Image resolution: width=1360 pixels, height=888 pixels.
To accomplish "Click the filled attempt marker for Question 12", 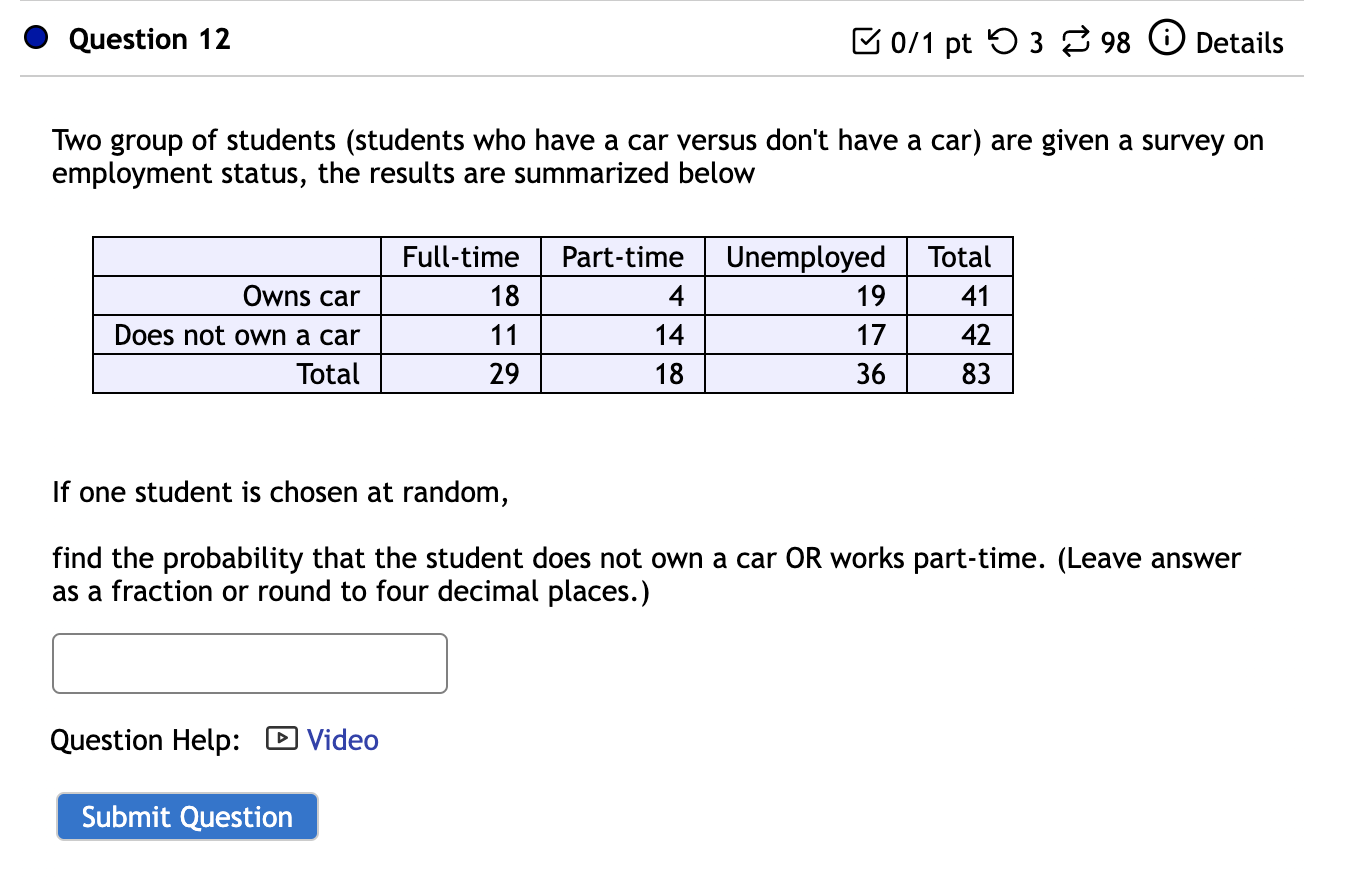I will coord(34,38).
